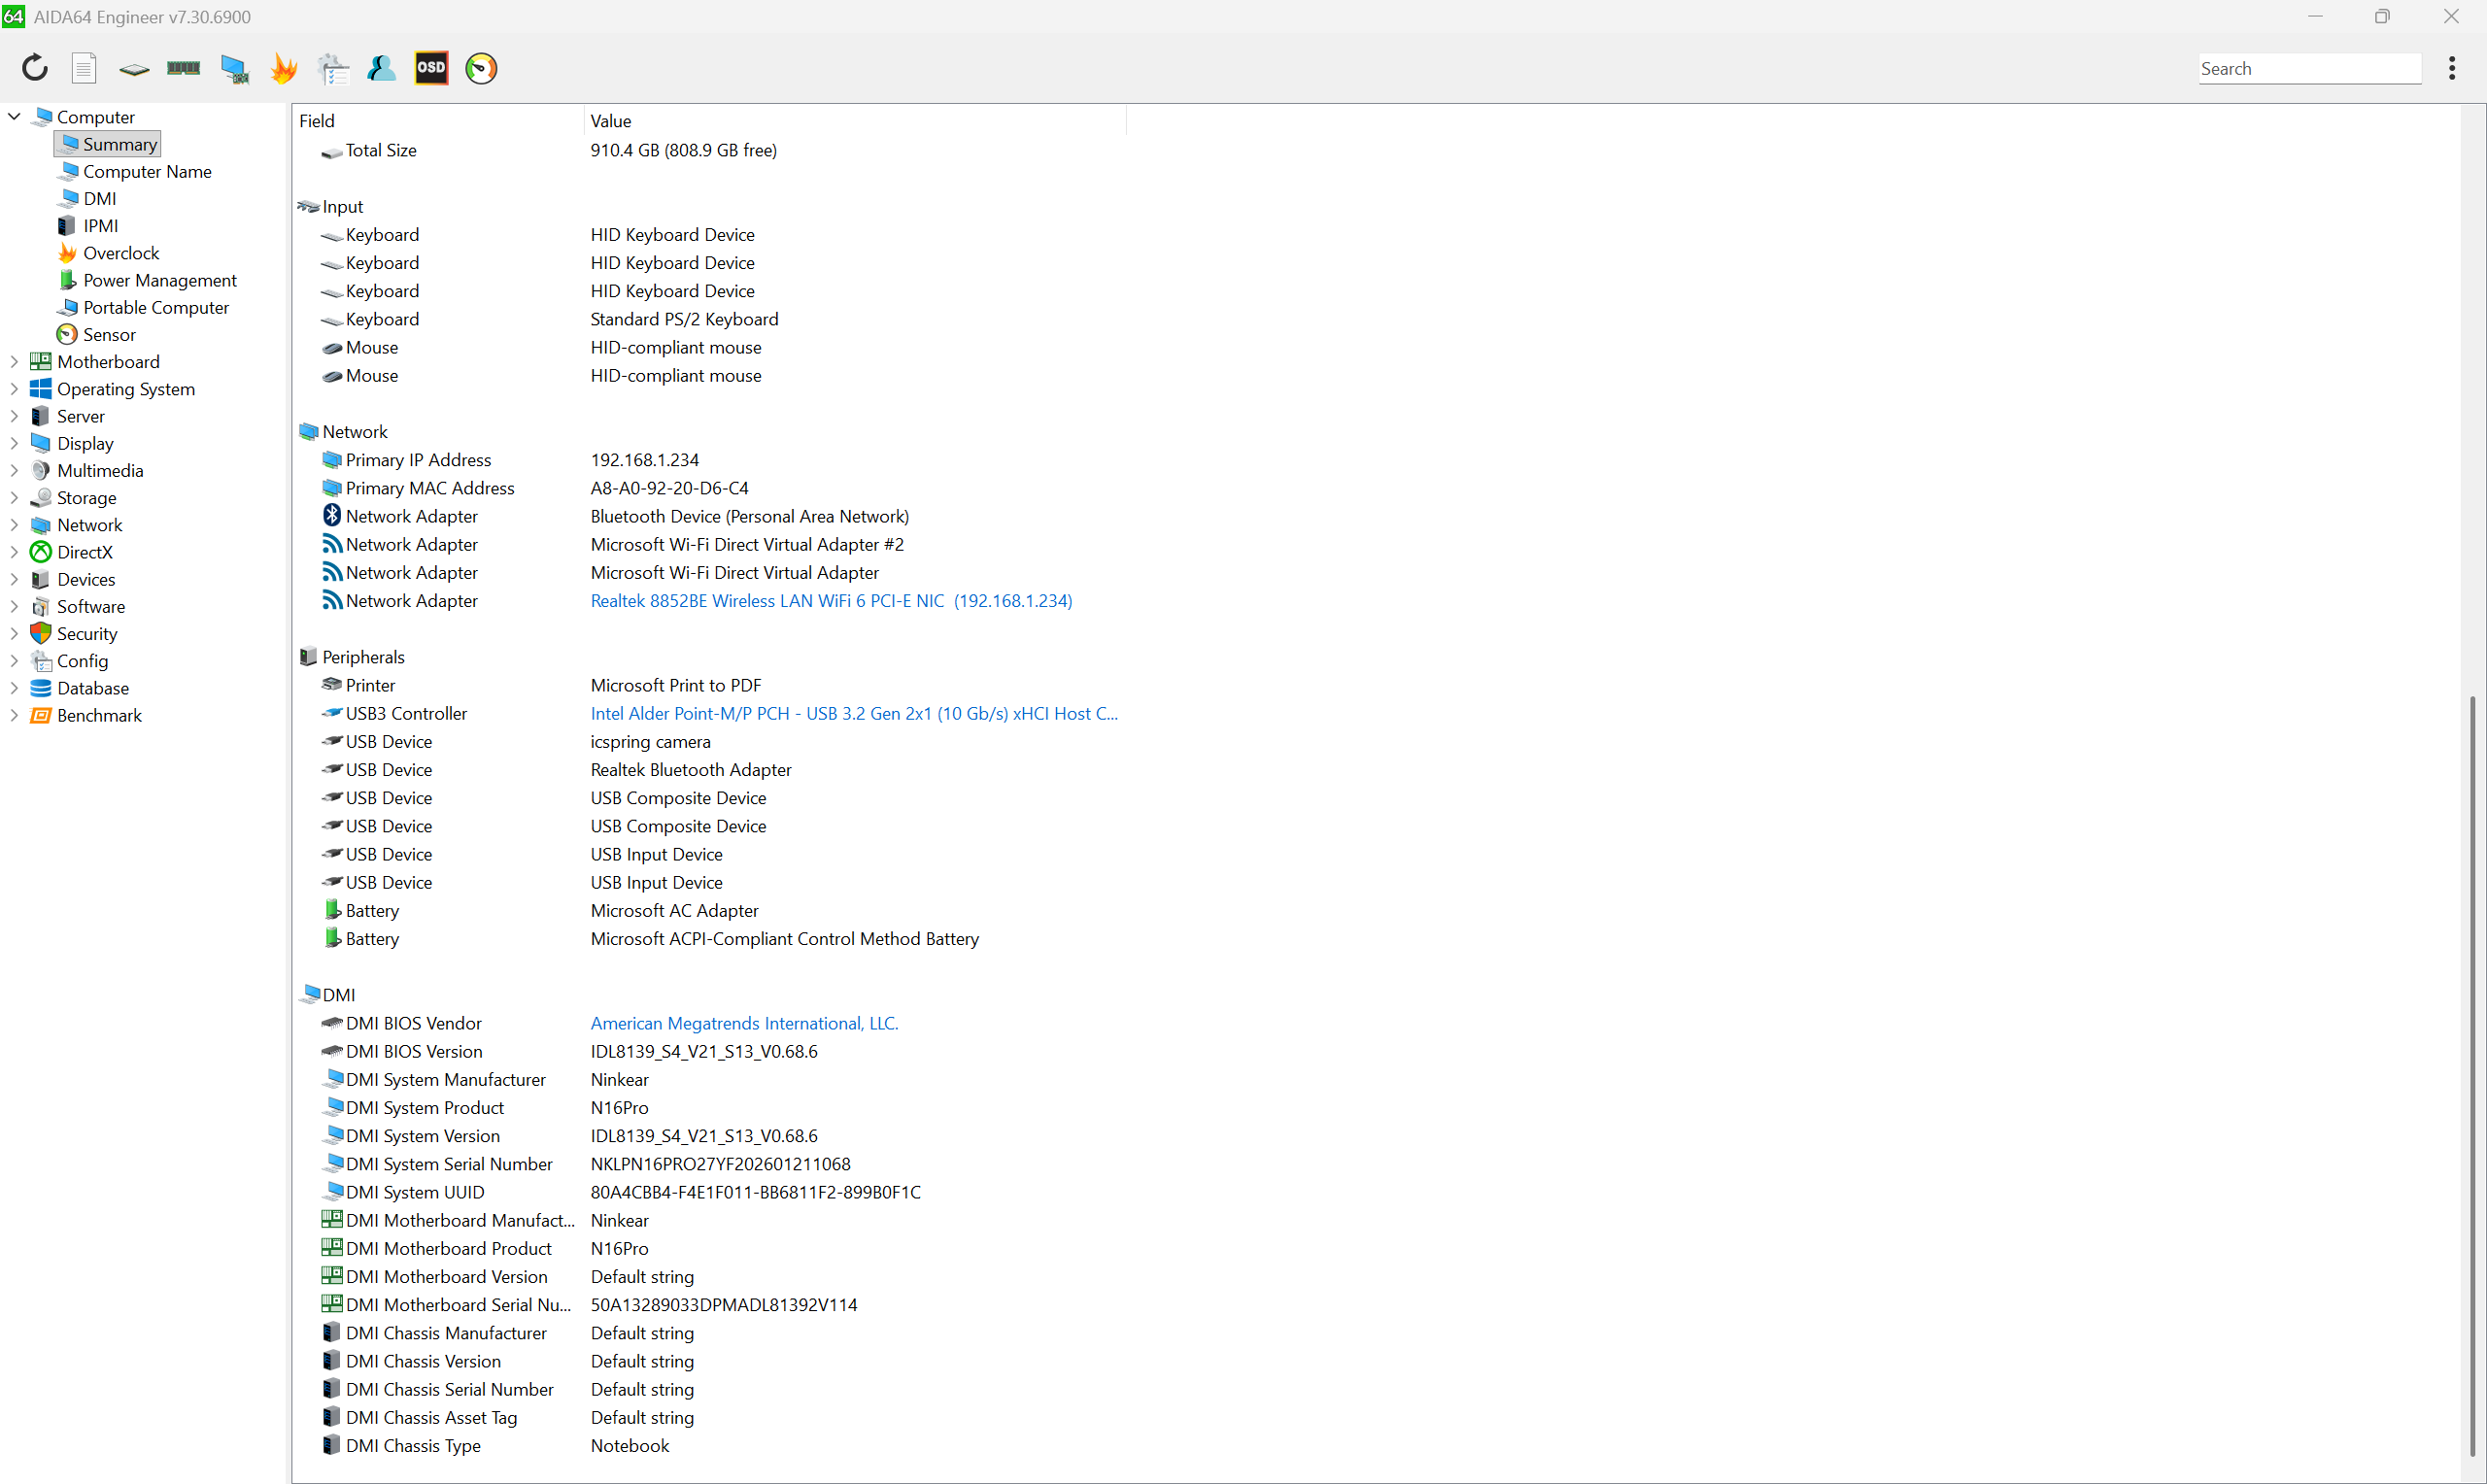Open CPU chip tool in toolbar
The width and height of the screenshot is (2487, 1484).
tap(134, 68)
